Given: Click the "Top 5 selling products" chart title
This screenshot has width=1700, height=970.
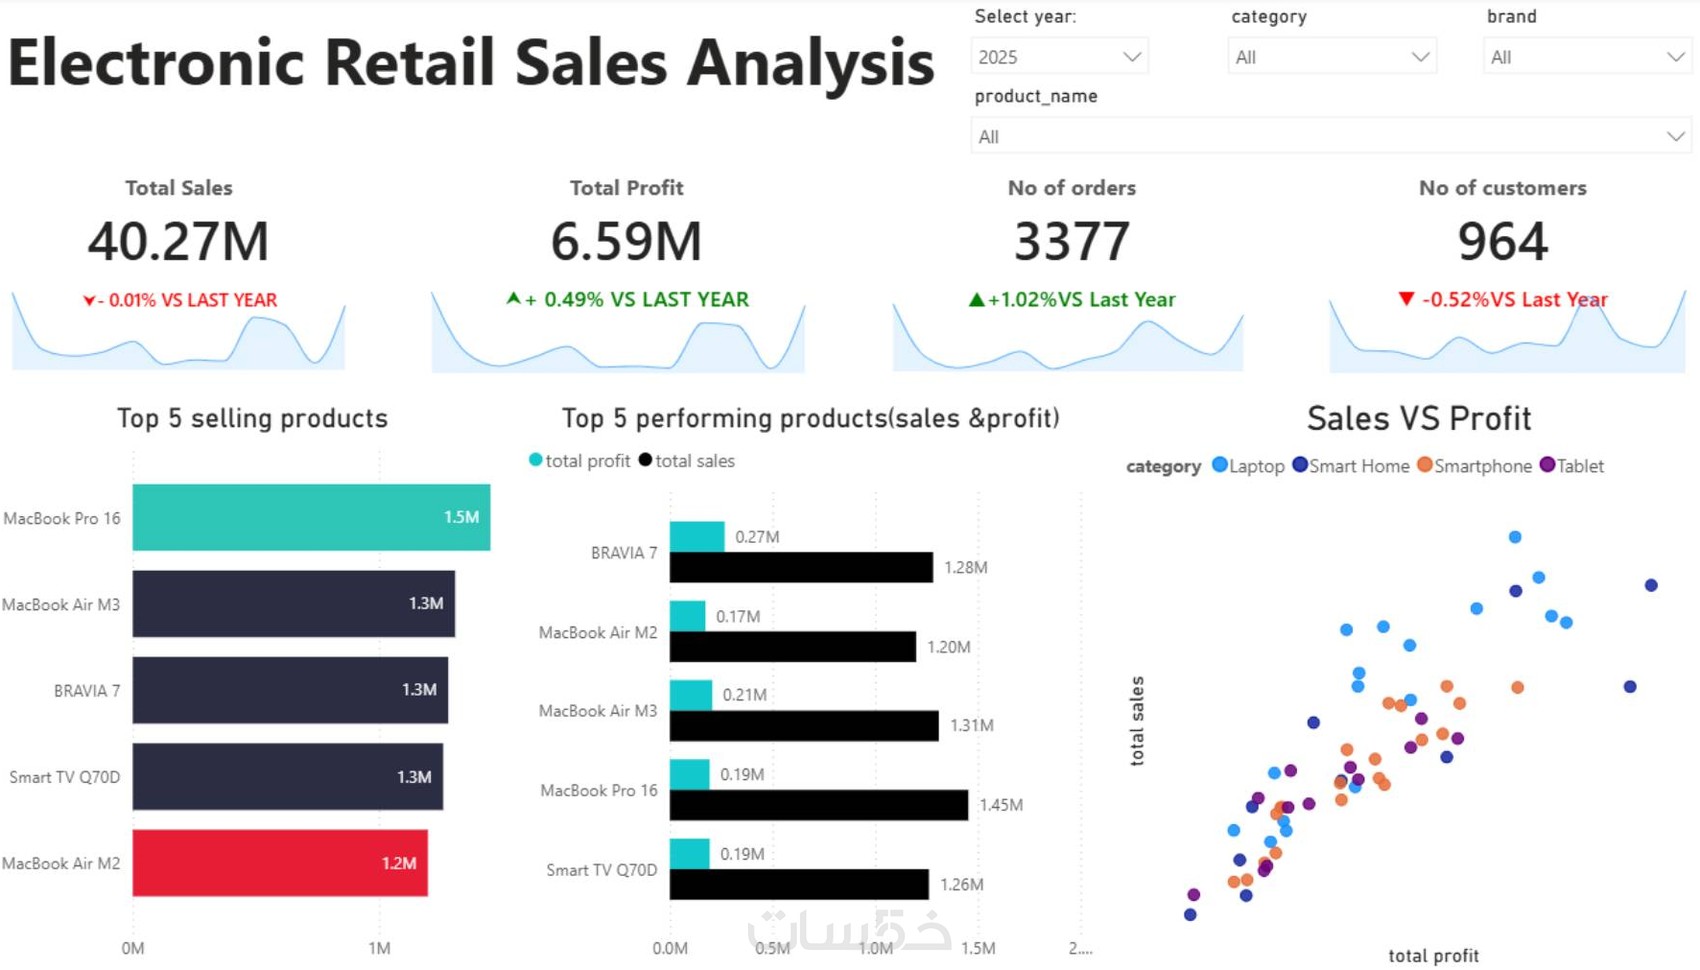Looking at the screenshot, I should (252, 418).
